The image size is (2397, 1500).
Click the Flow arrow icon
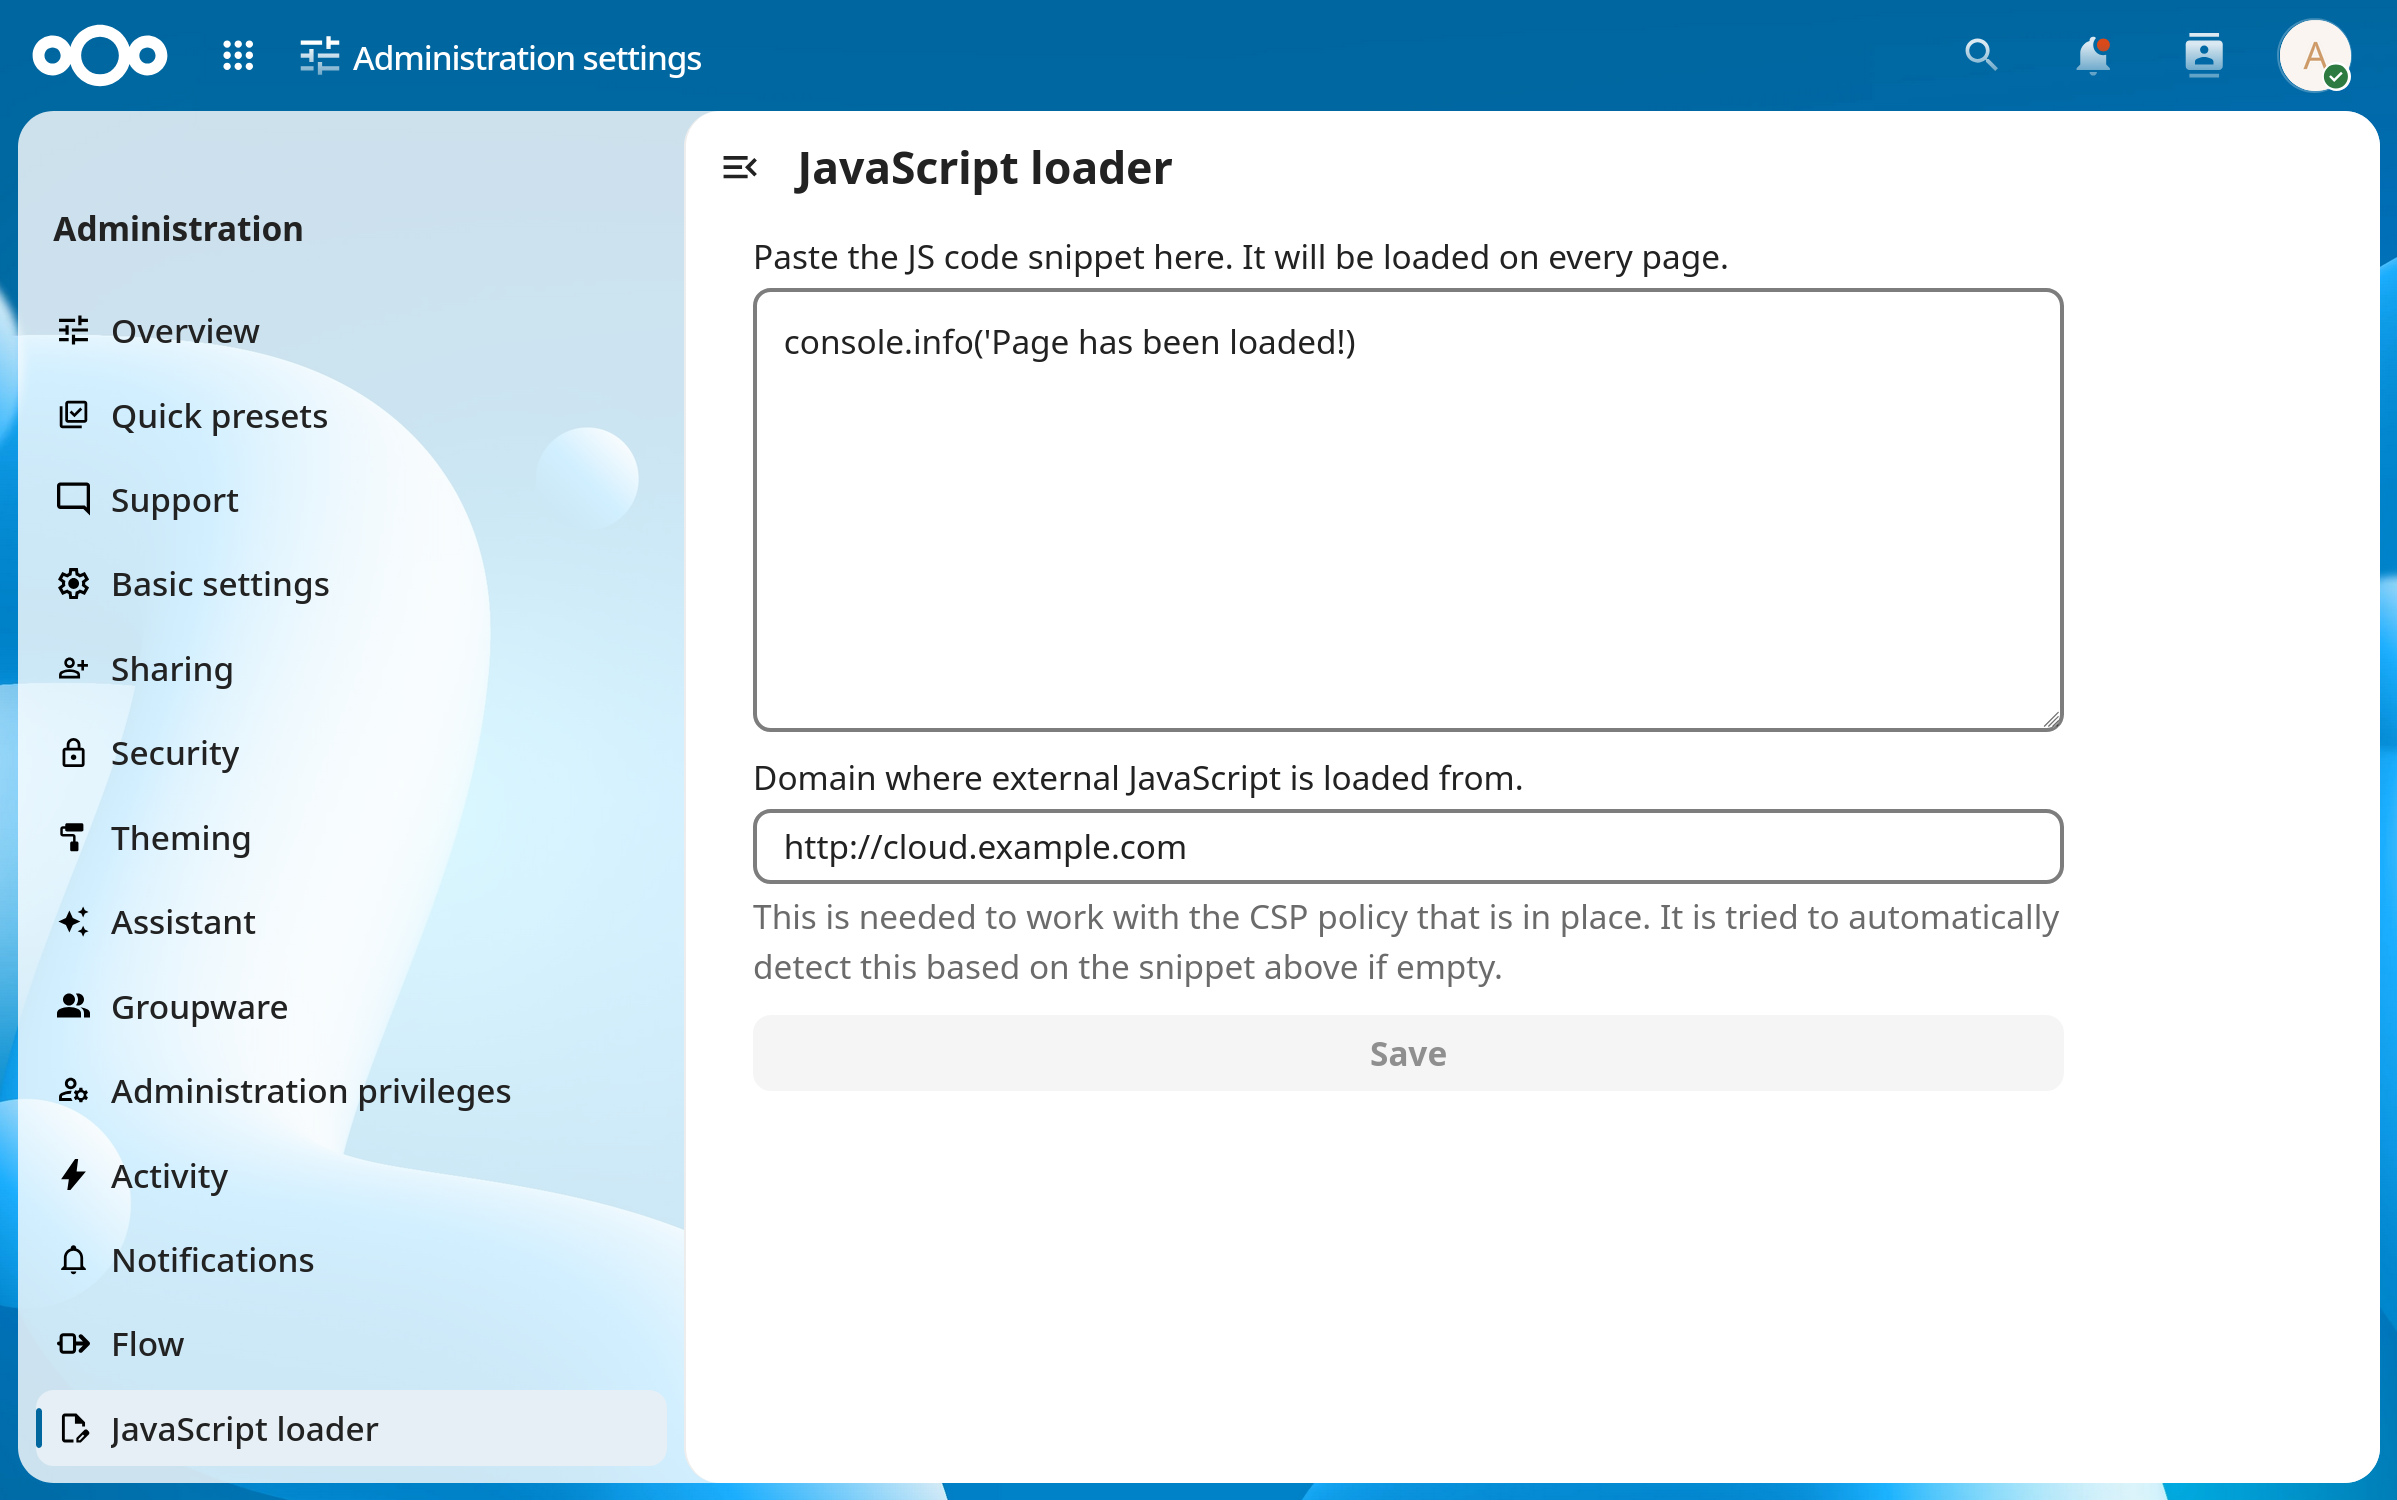click(73, 1343)
